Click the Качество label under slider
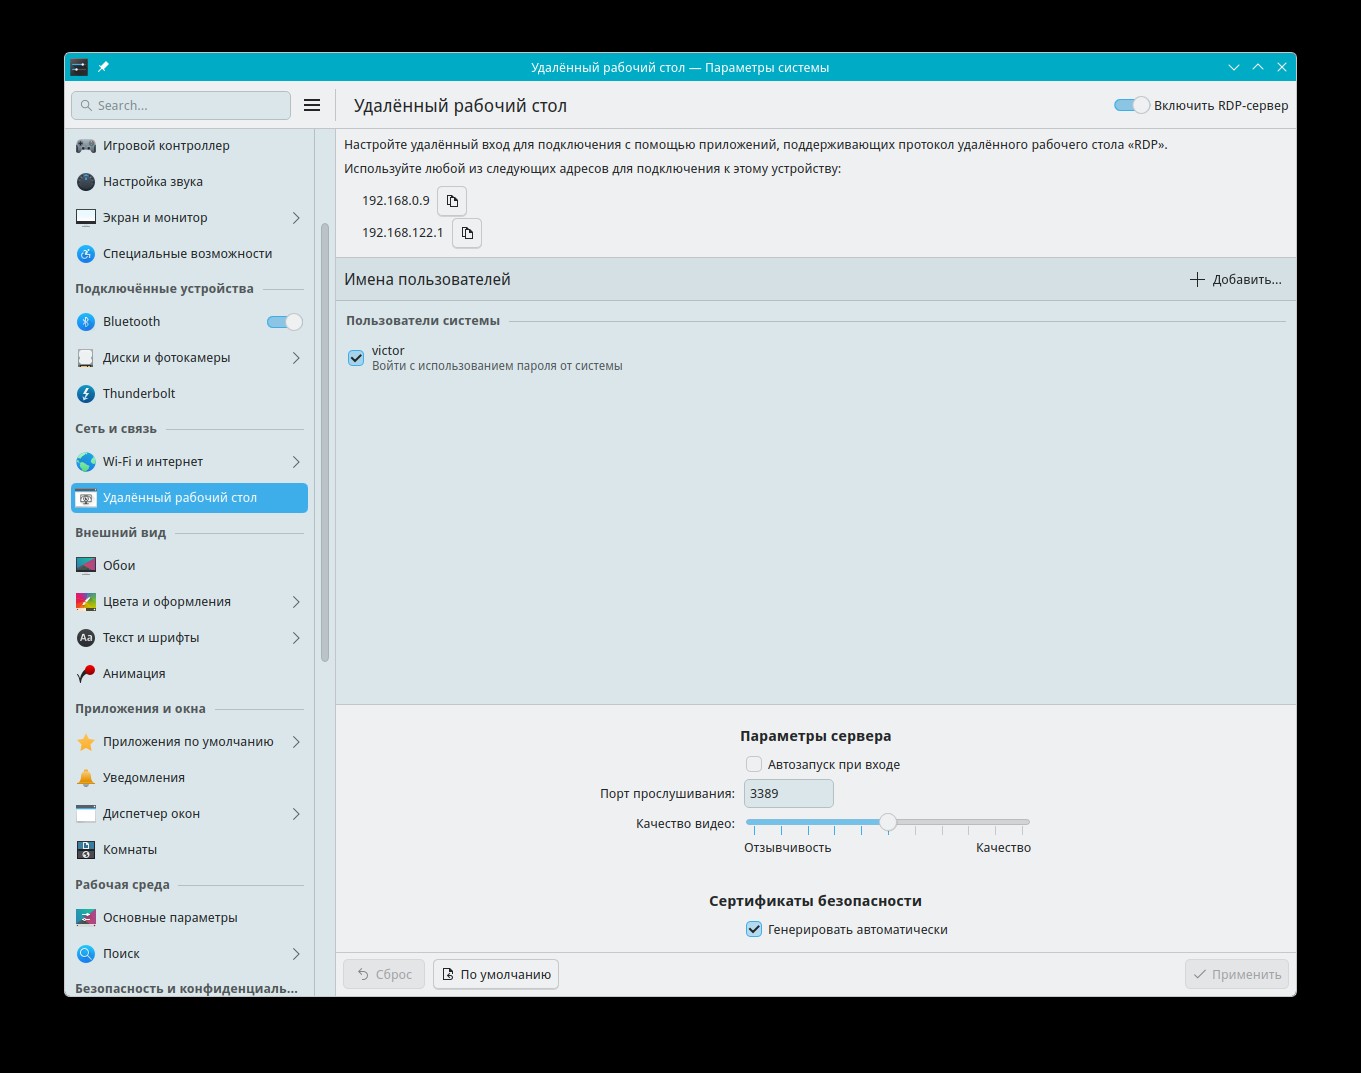Image resolution: width=1361 pixels, height=1073 pixels. [x=1003, y=848]
